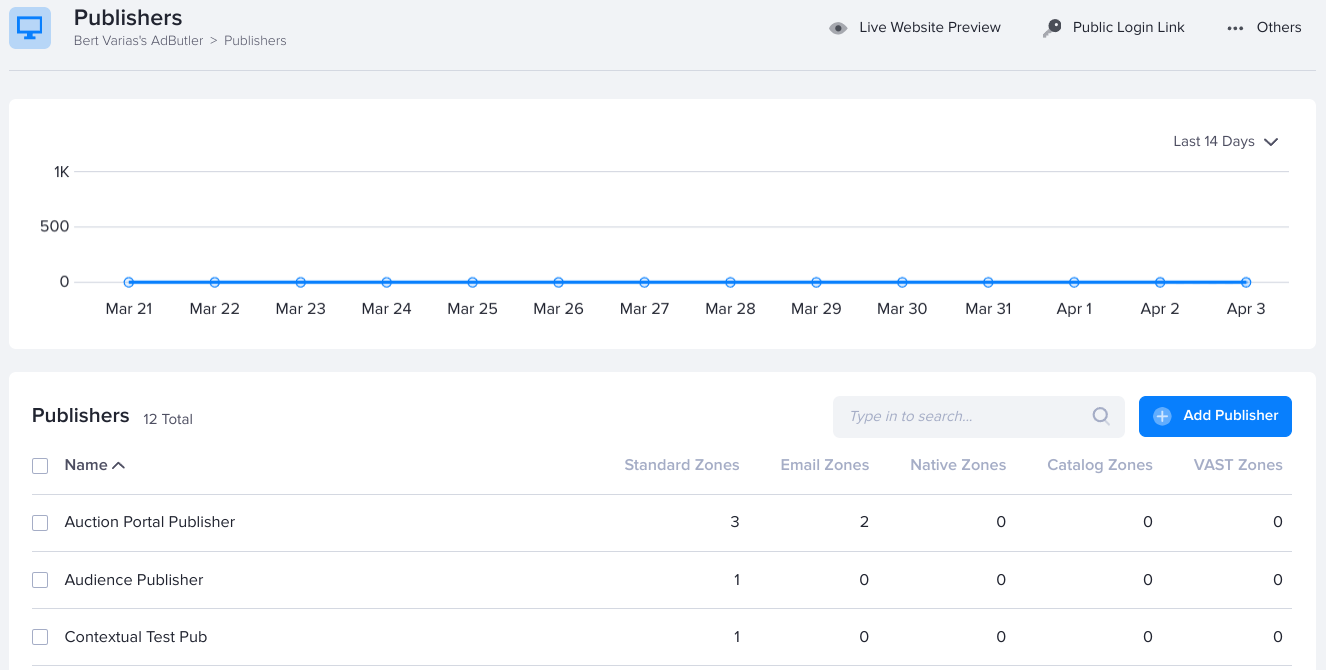
Task: Tick the select-all checkbox beside Name
Action: pos(40,465)
